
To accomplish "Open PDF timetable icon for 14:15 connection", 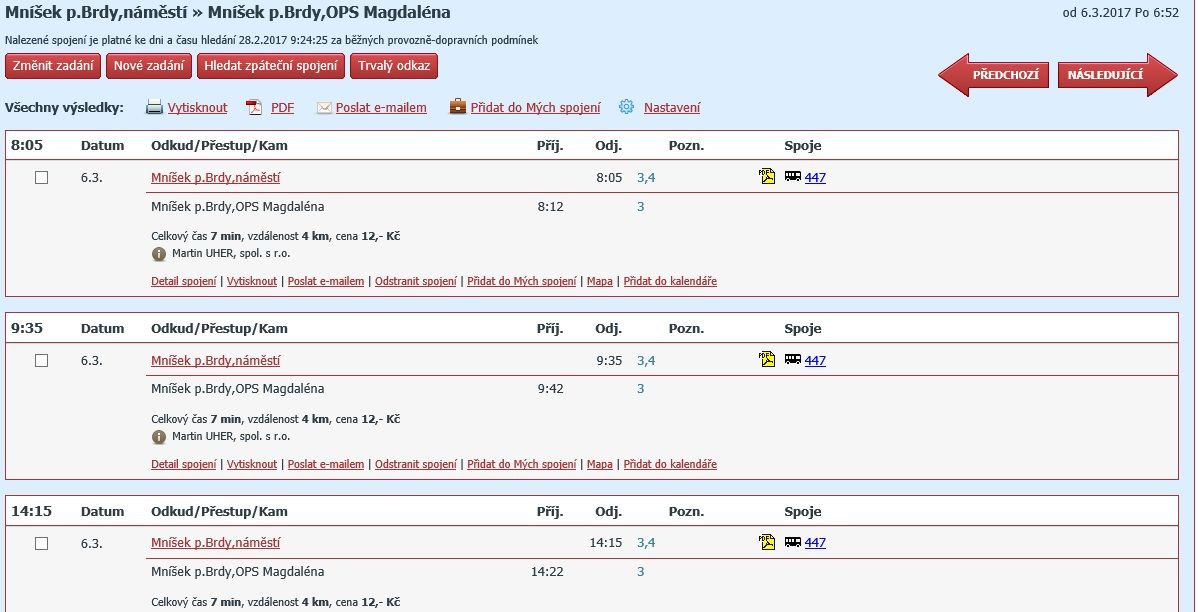I will [x=766, y=542].
